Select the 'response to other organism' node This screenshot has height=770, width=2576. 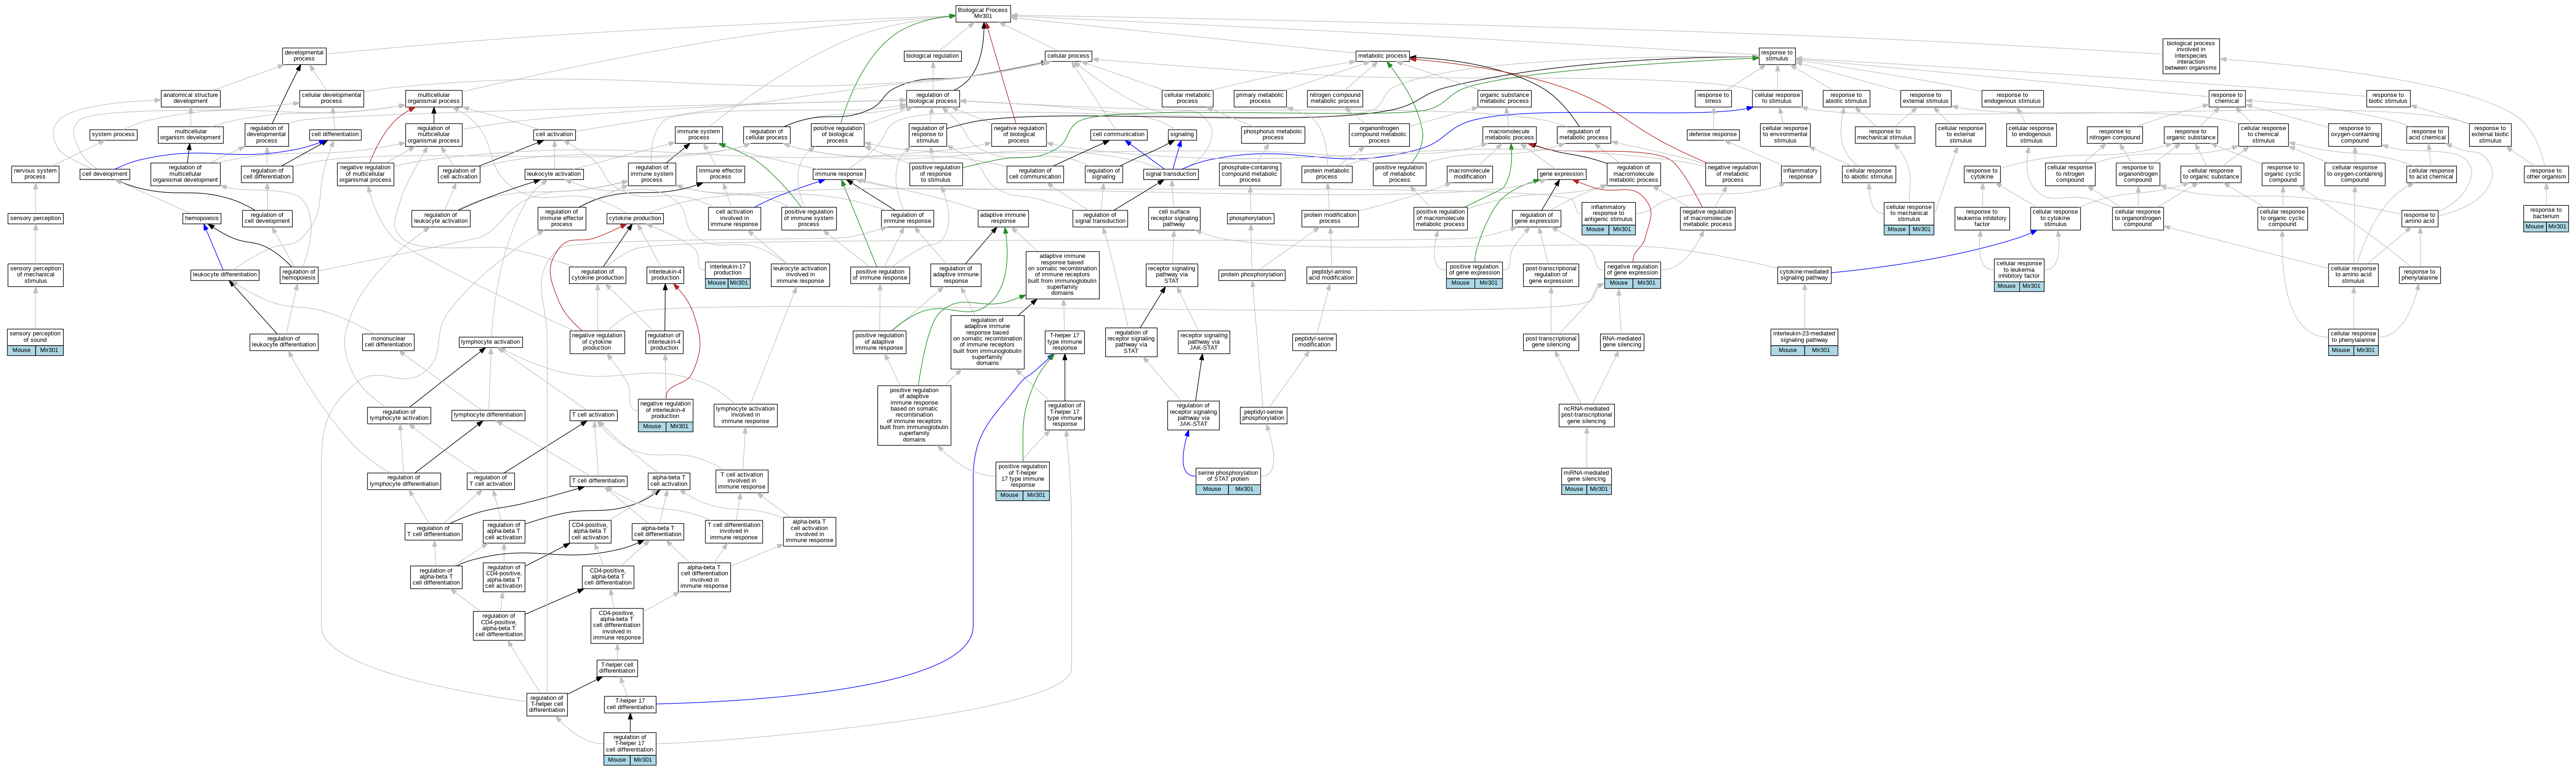coord(2545,174)
